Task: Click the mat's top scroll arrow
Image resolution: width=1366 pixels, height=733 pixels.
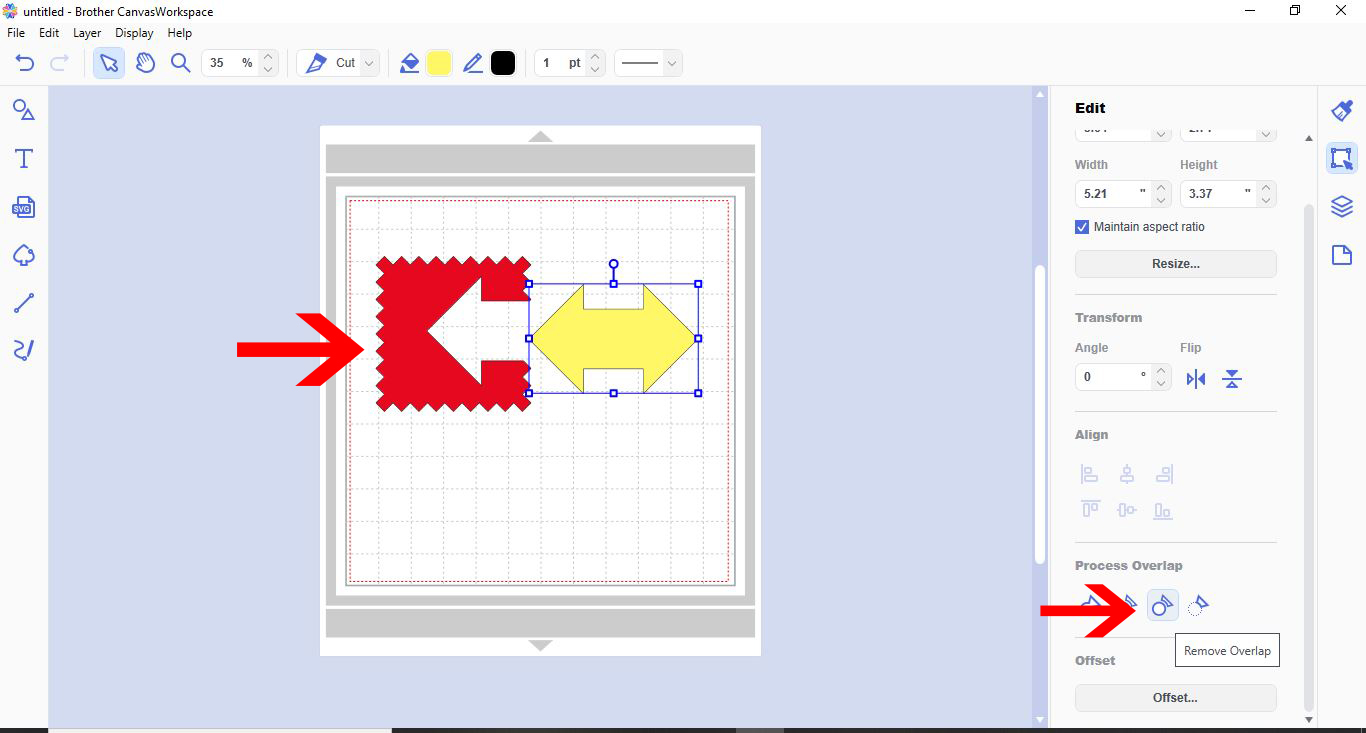Action: click(x=540, y=136)
